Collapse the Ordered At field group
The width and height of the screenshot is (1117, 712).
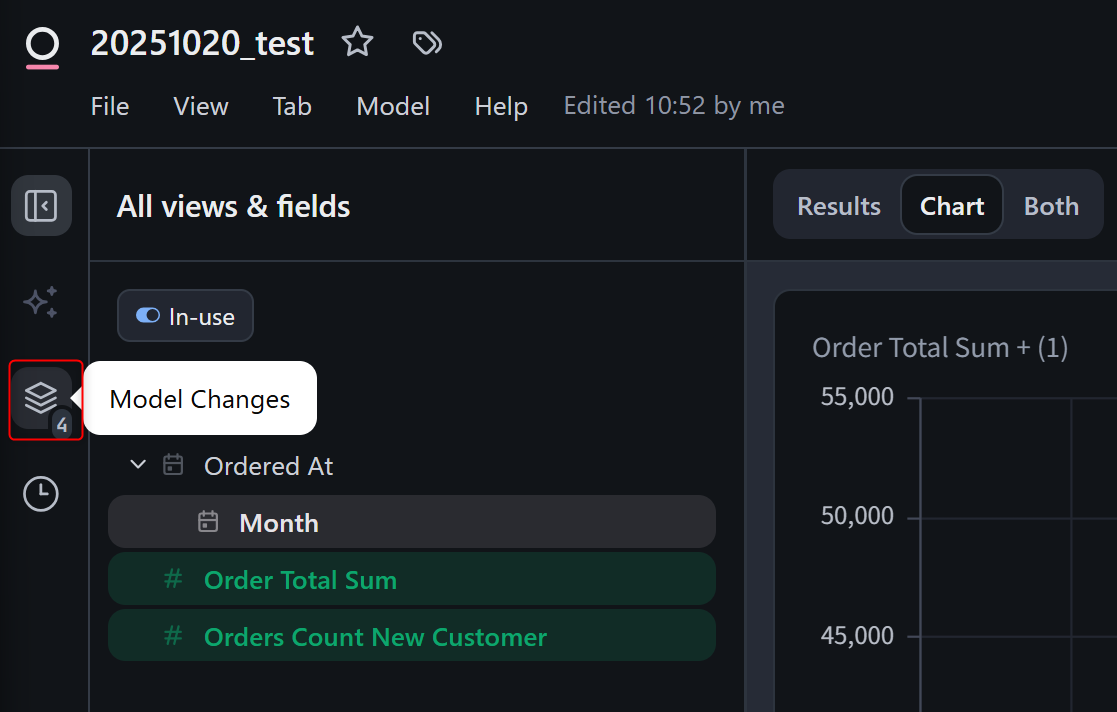tap(138, 465)
